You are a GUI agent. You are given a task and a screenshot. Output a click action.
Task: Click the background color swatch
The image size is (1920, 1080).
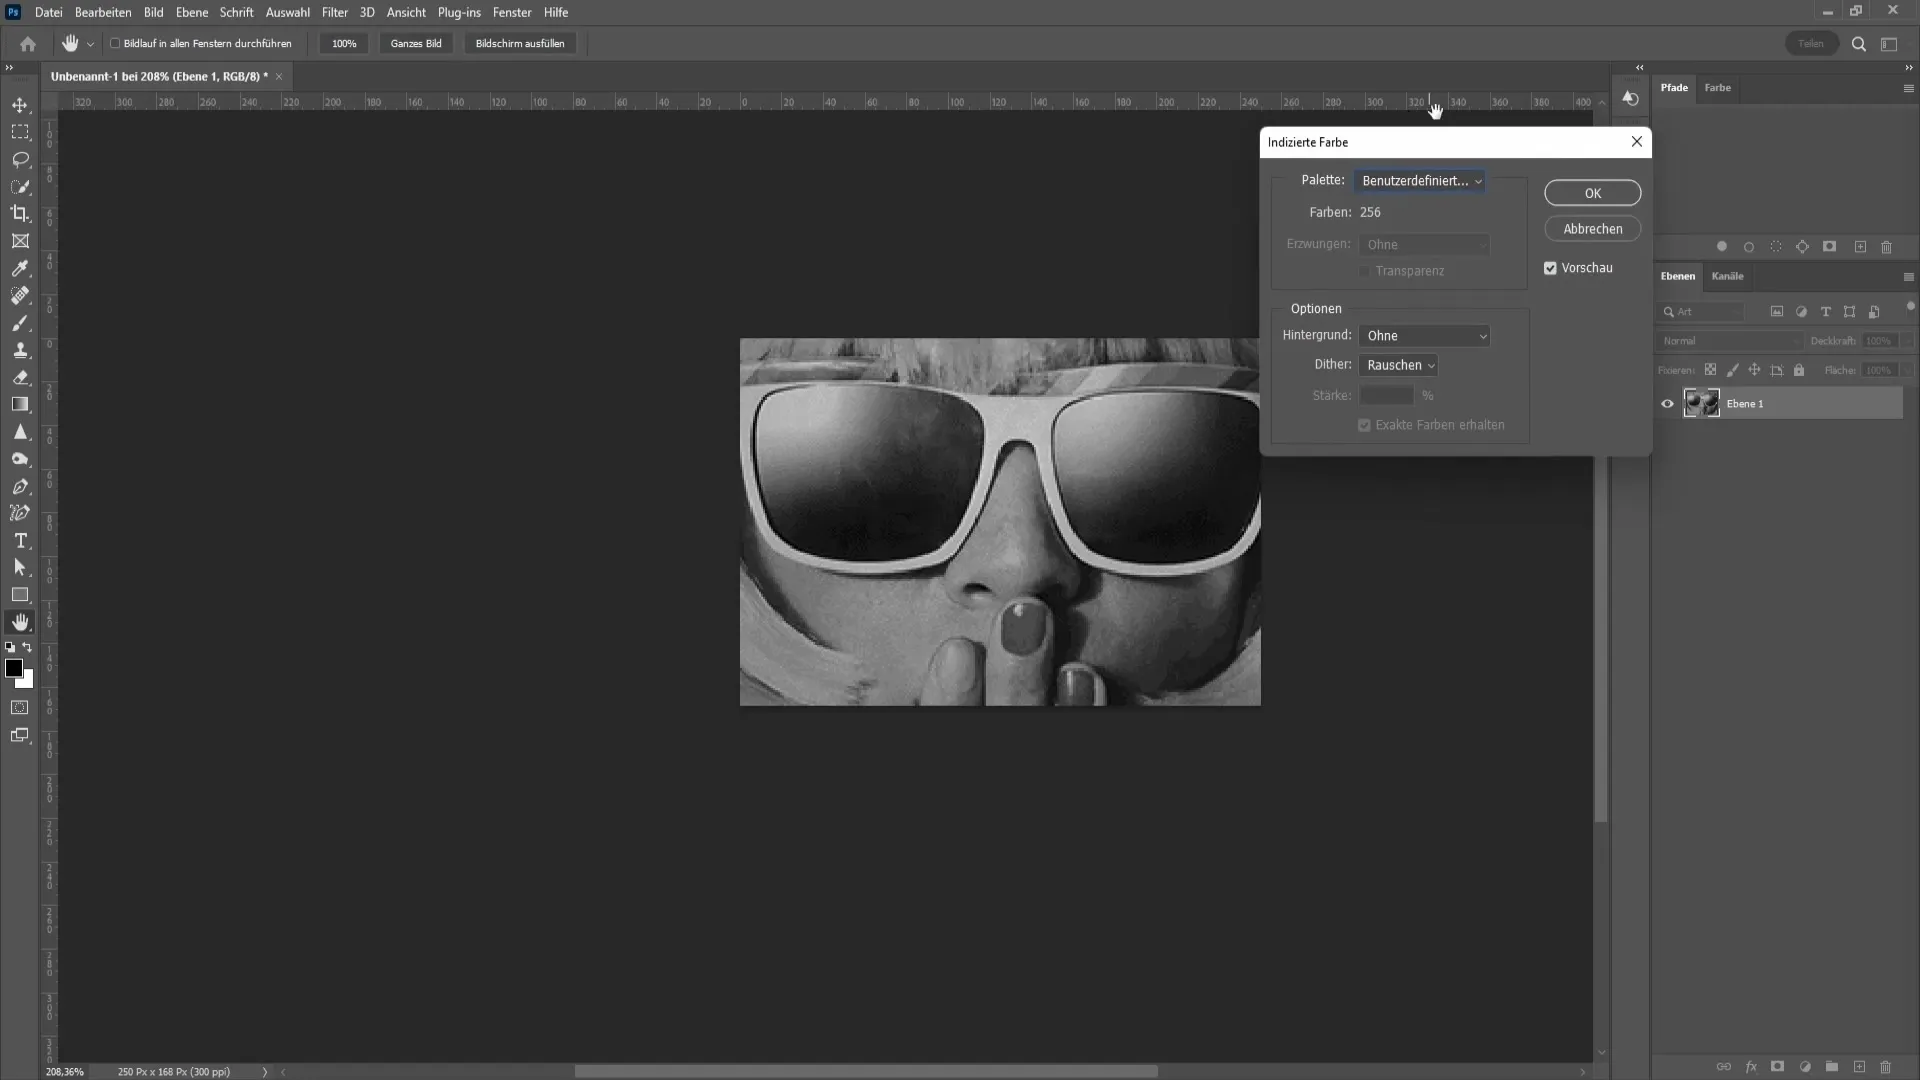coord(27,682)
